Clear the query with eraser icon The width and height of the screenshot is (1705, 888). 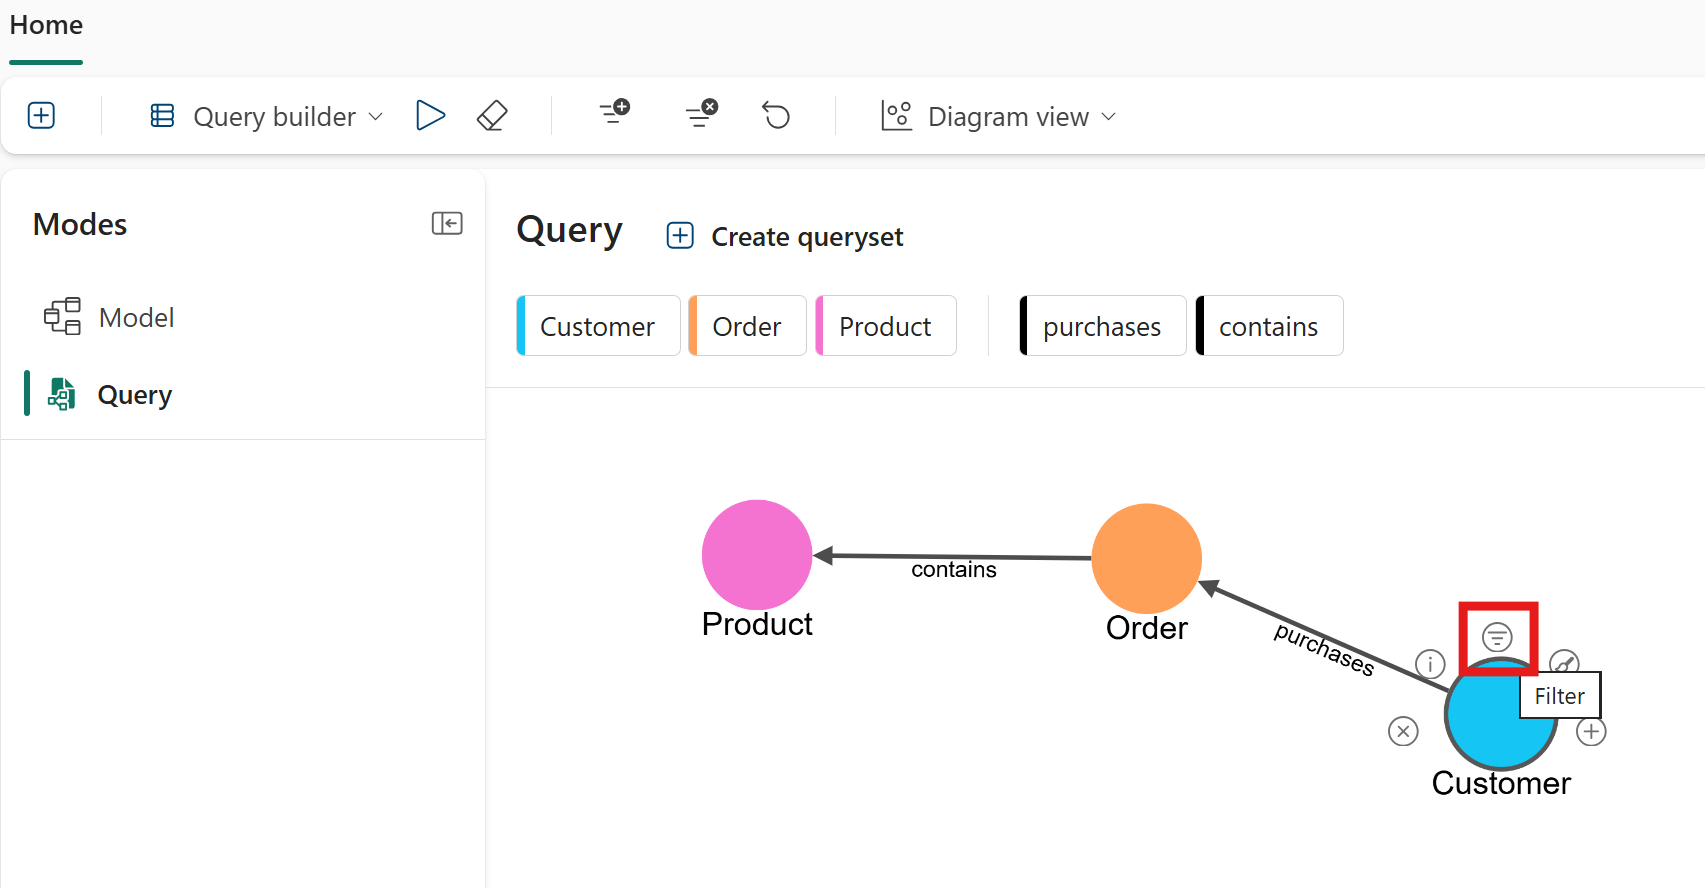tap(492, 116)
